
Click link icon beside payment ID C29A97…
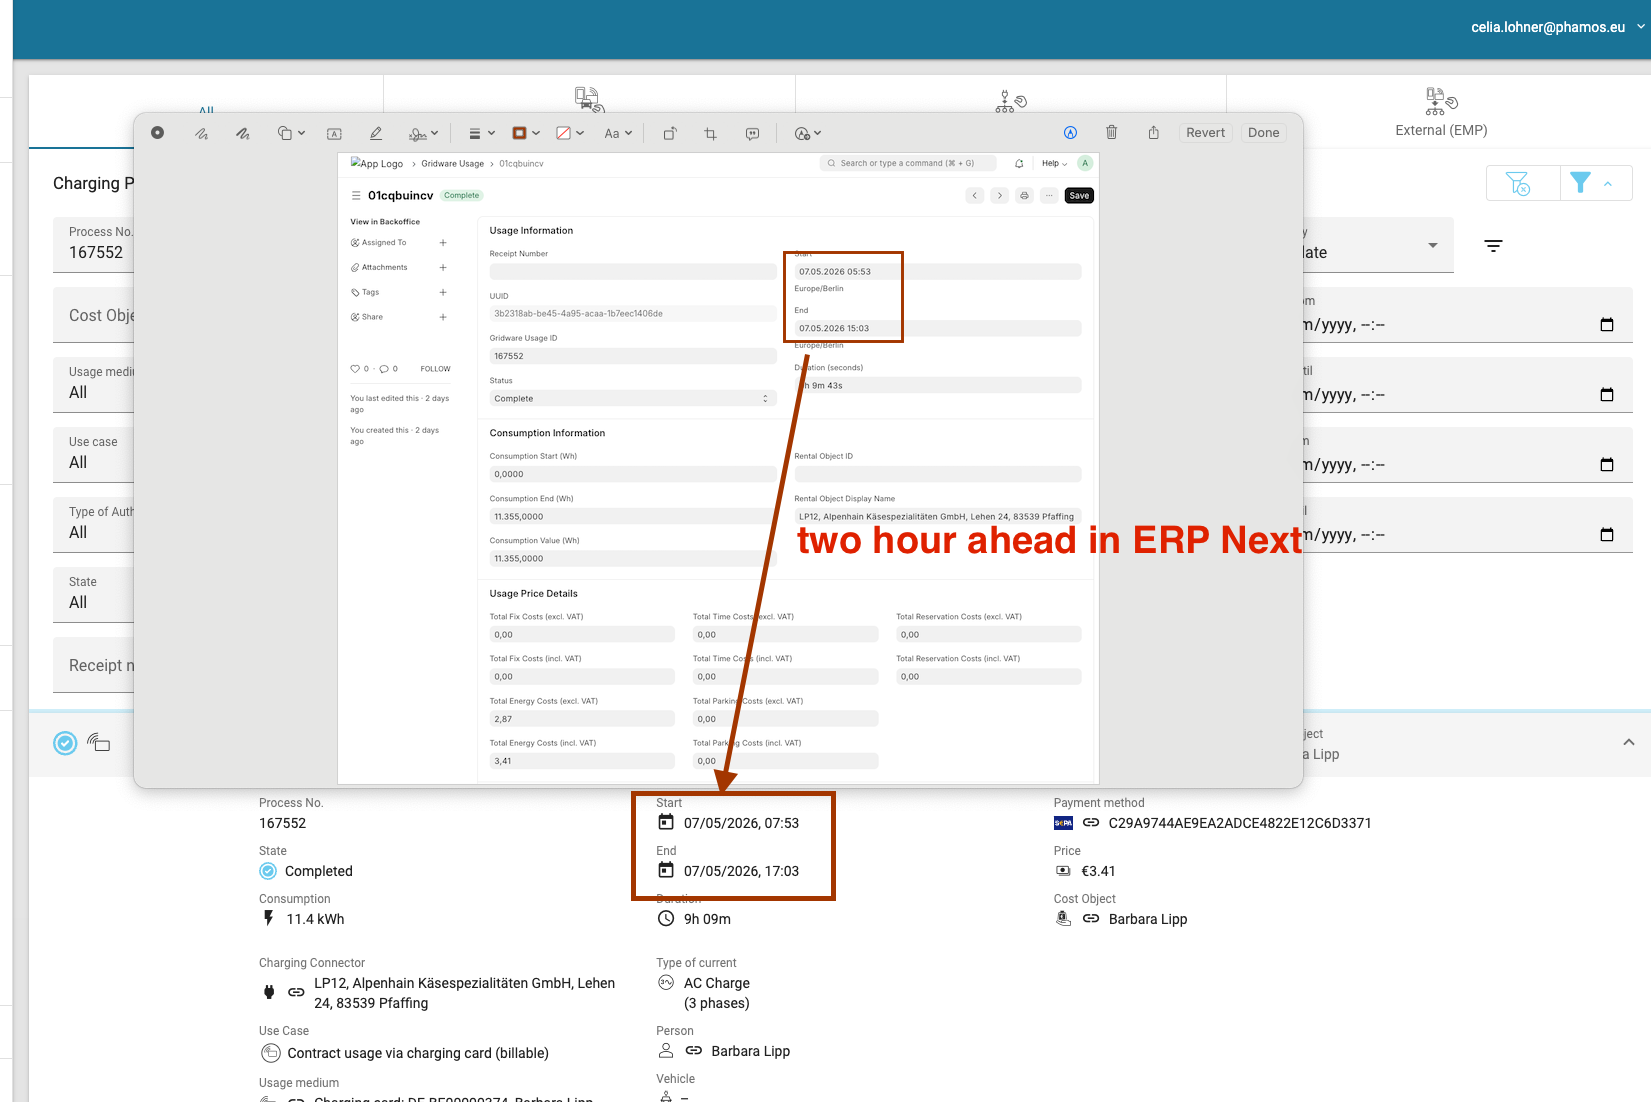[1091, 823]
